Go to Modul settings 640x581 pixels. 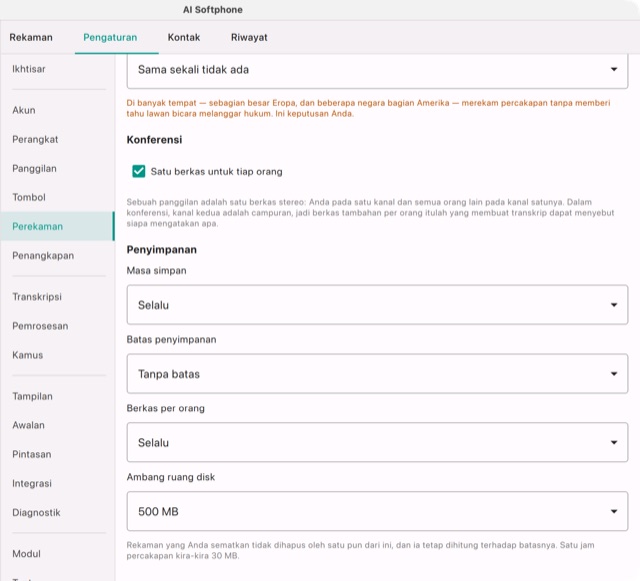[x=58, y=554]
